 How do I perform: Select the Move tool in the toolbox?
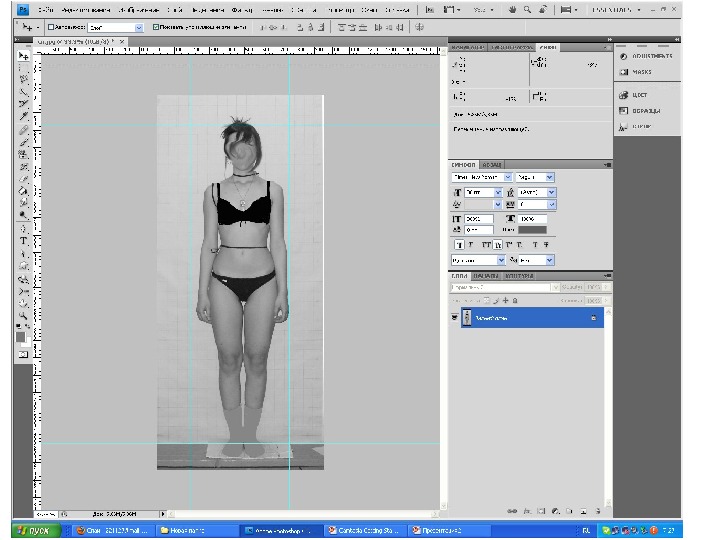23,55
